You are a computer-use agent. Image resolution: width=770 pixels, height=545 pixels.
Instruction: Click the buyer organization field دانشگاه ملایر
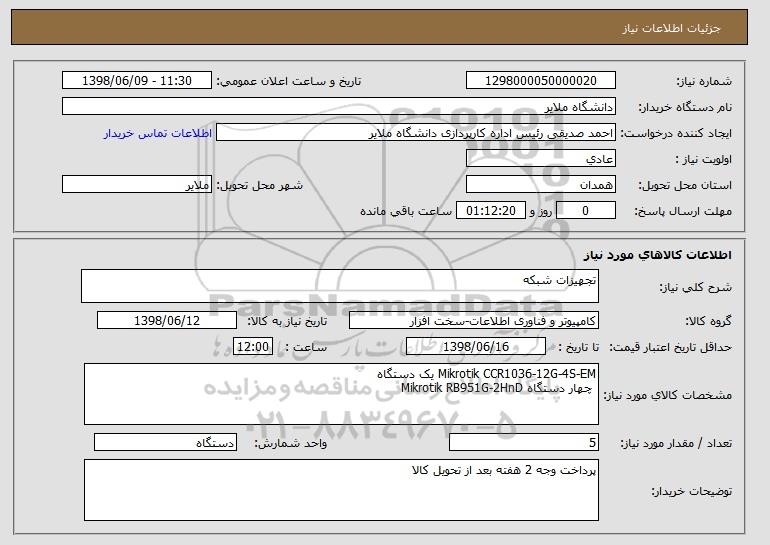[x=339, y=107]
